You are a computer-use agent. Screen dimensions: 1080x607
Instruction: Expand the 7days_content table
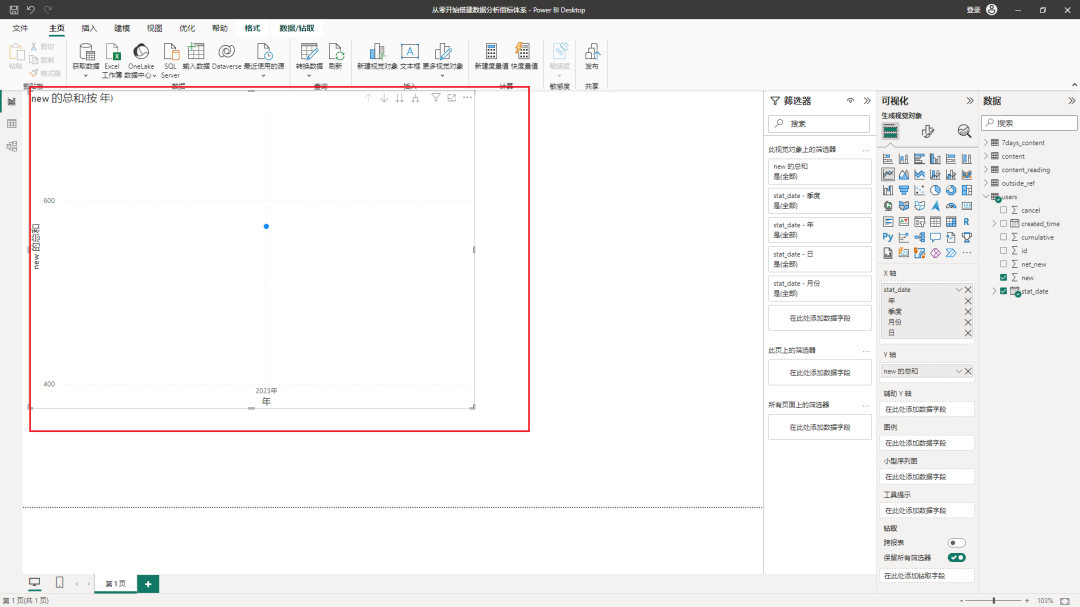[986, 143]
